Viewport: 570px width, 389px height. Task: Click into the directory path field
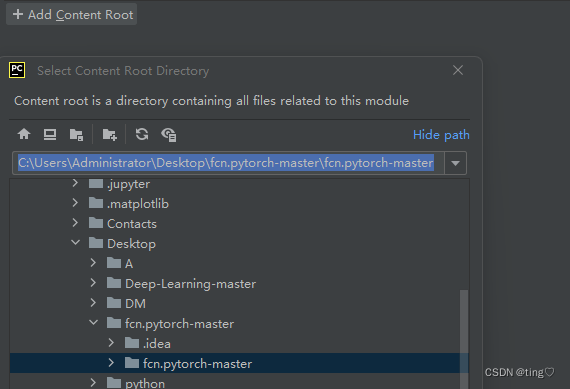tap(228, 163)
